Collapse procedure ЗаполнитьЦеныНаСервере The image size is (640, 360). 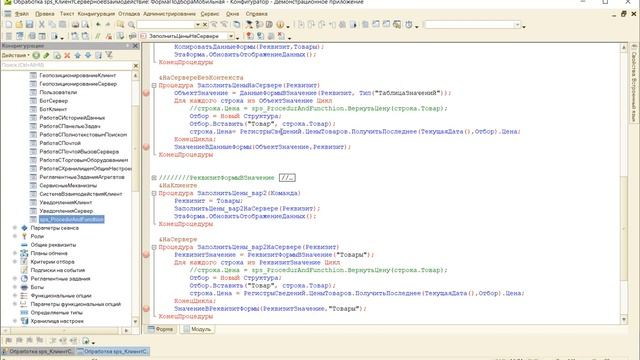[x=154, y=85]
